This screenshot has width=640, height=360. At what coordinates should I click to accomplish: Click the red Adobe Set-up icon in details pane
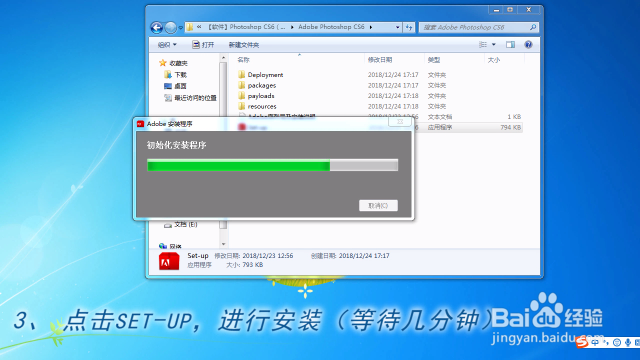(169, 261)
